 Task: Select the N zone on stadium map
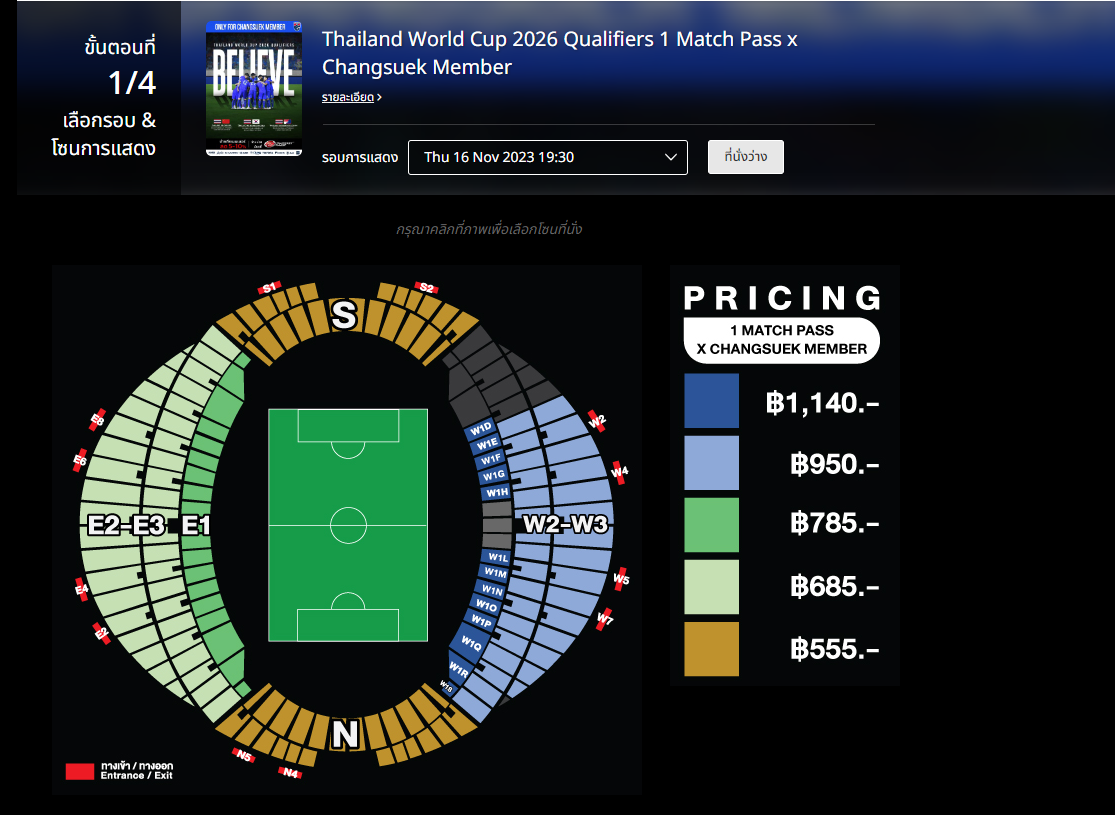point(345,734)
